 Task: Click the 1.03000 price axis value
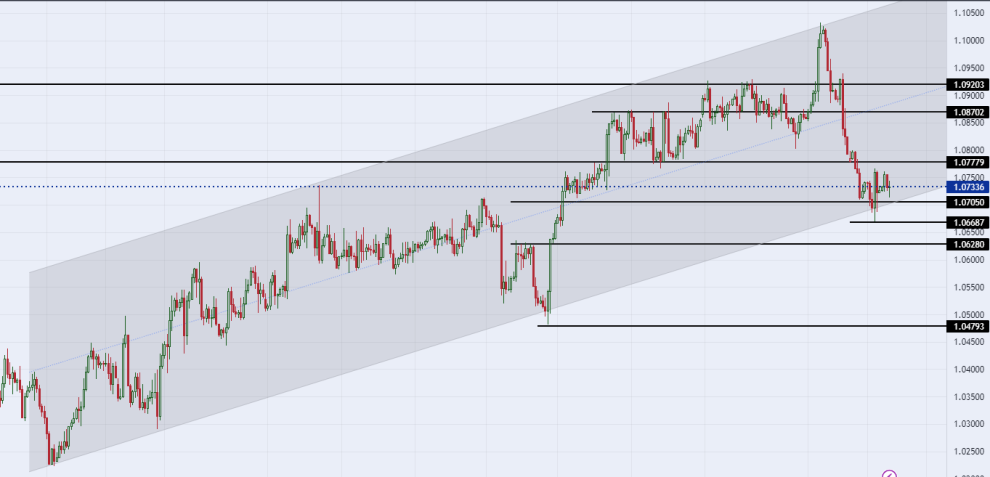969,424
